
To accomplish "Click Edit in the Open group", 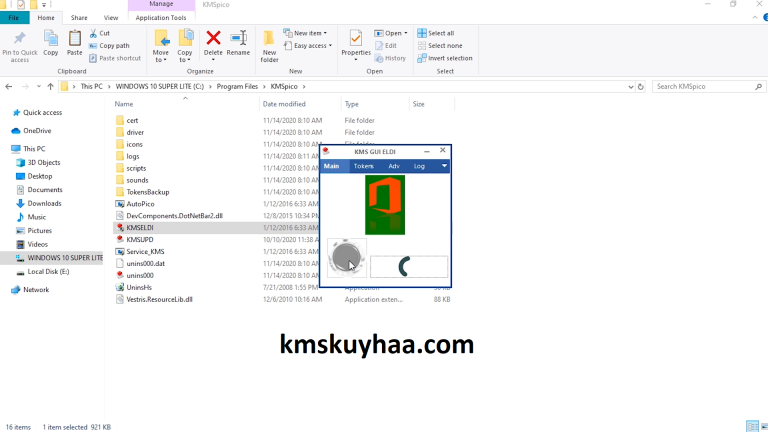I will (x=385, y=46).
